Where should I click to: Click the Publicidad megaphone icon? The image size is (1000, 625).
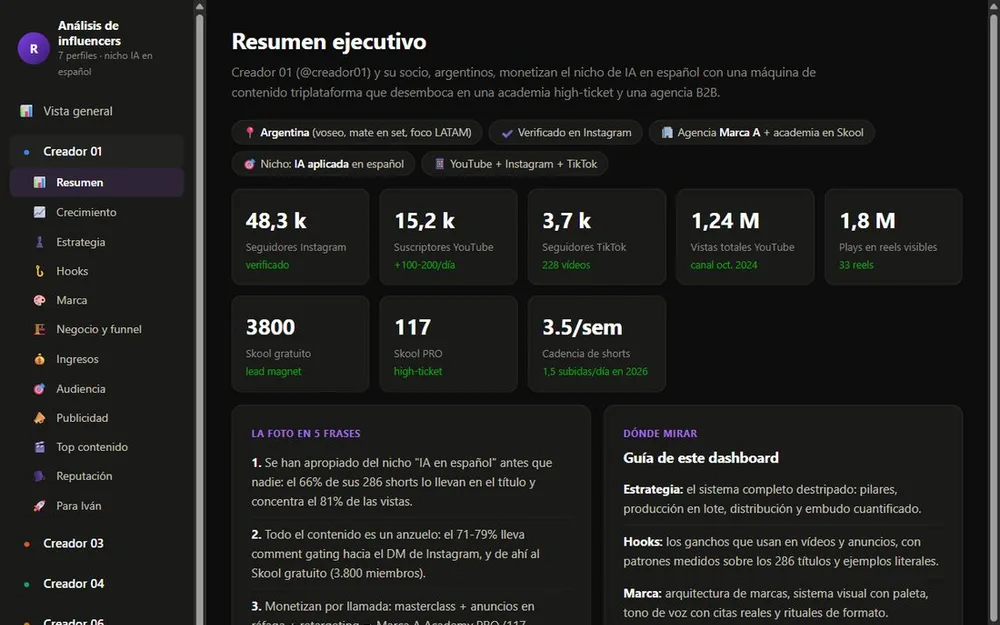coord(40,418)
